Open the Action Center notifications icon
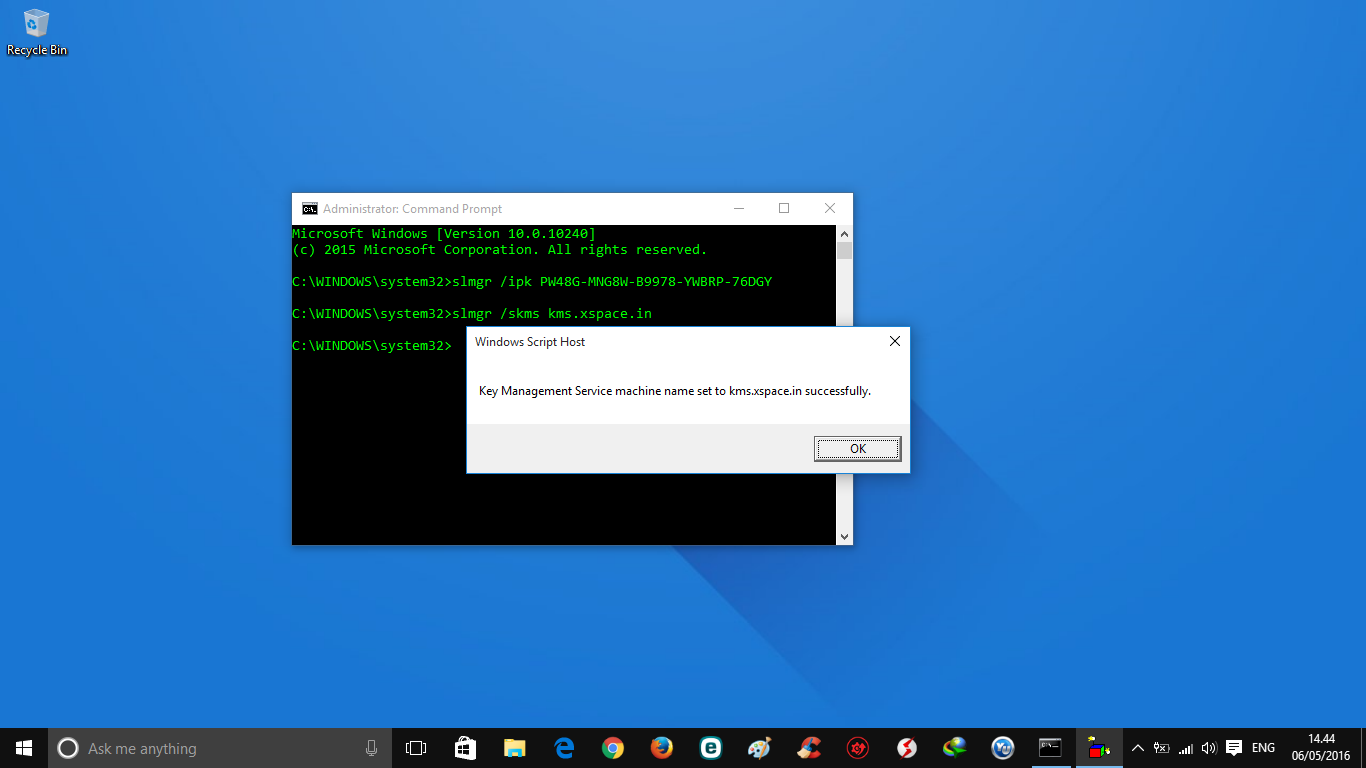The image size is (1366, 768). point(1234,748)
